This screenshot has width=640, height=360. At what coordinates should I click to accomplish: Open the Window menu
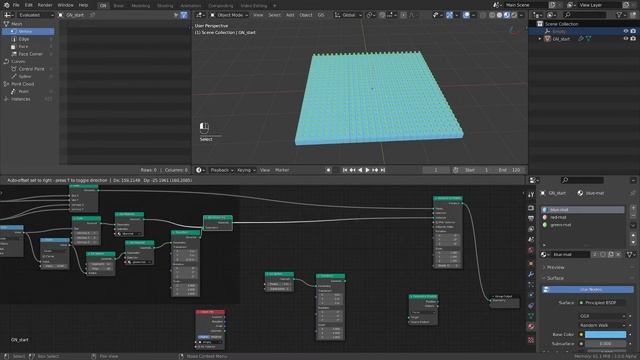(x=65, y=5)
